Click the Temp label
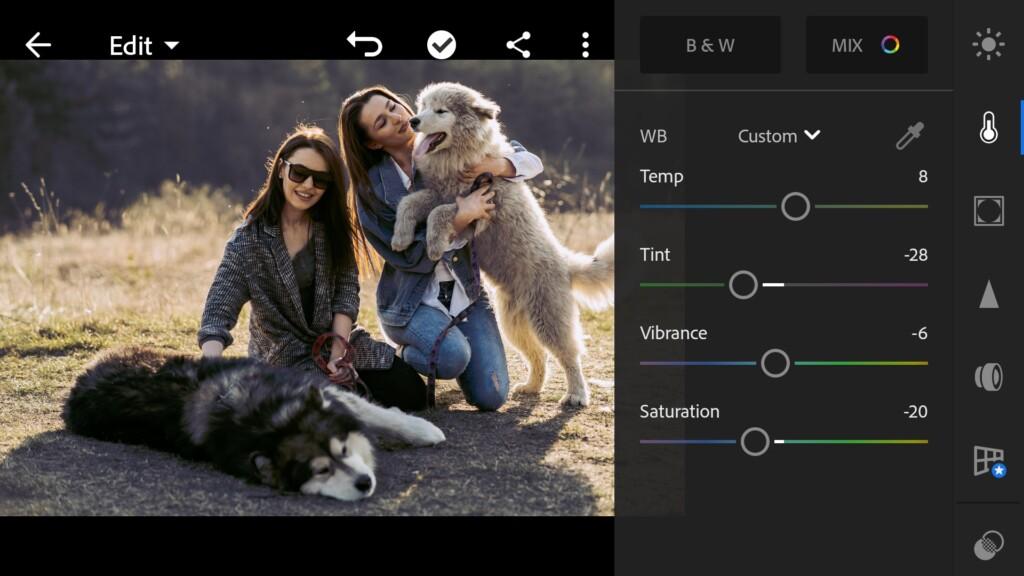Viewport: 1024px width, 576px height. click(662, 176)
